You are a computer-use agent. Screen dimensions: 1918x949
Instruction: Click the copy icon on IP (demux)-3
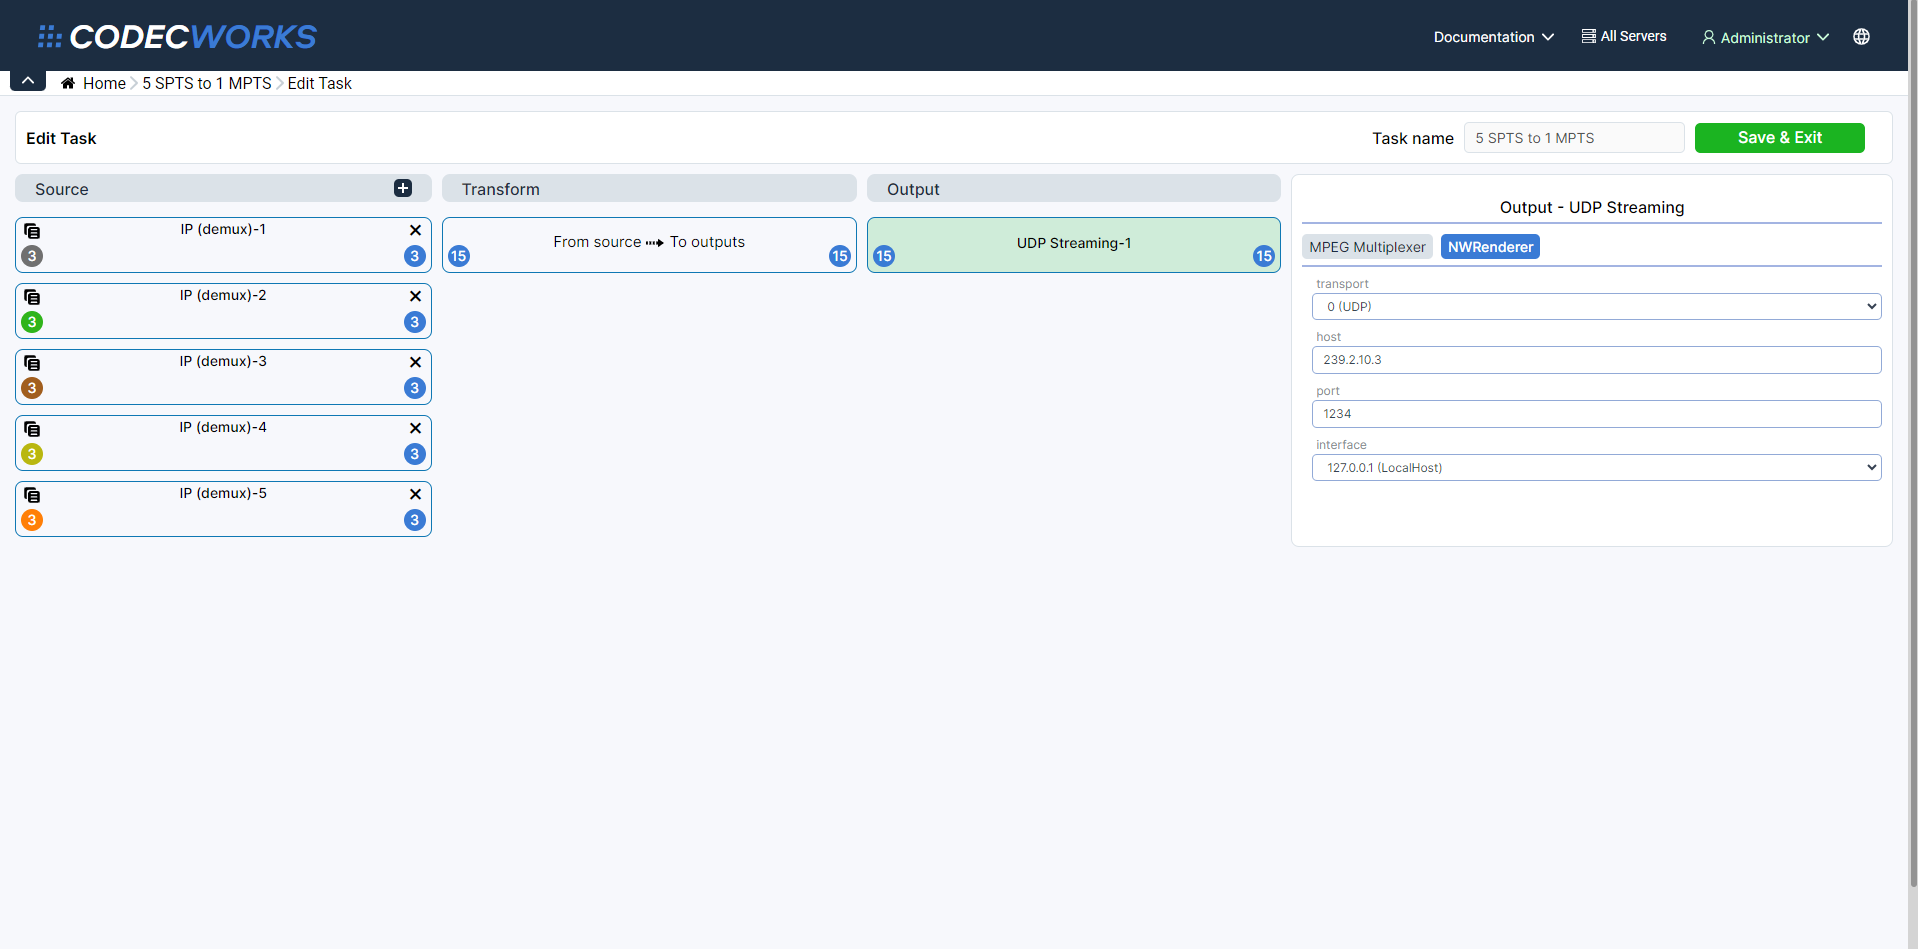(x=32, y=363)
